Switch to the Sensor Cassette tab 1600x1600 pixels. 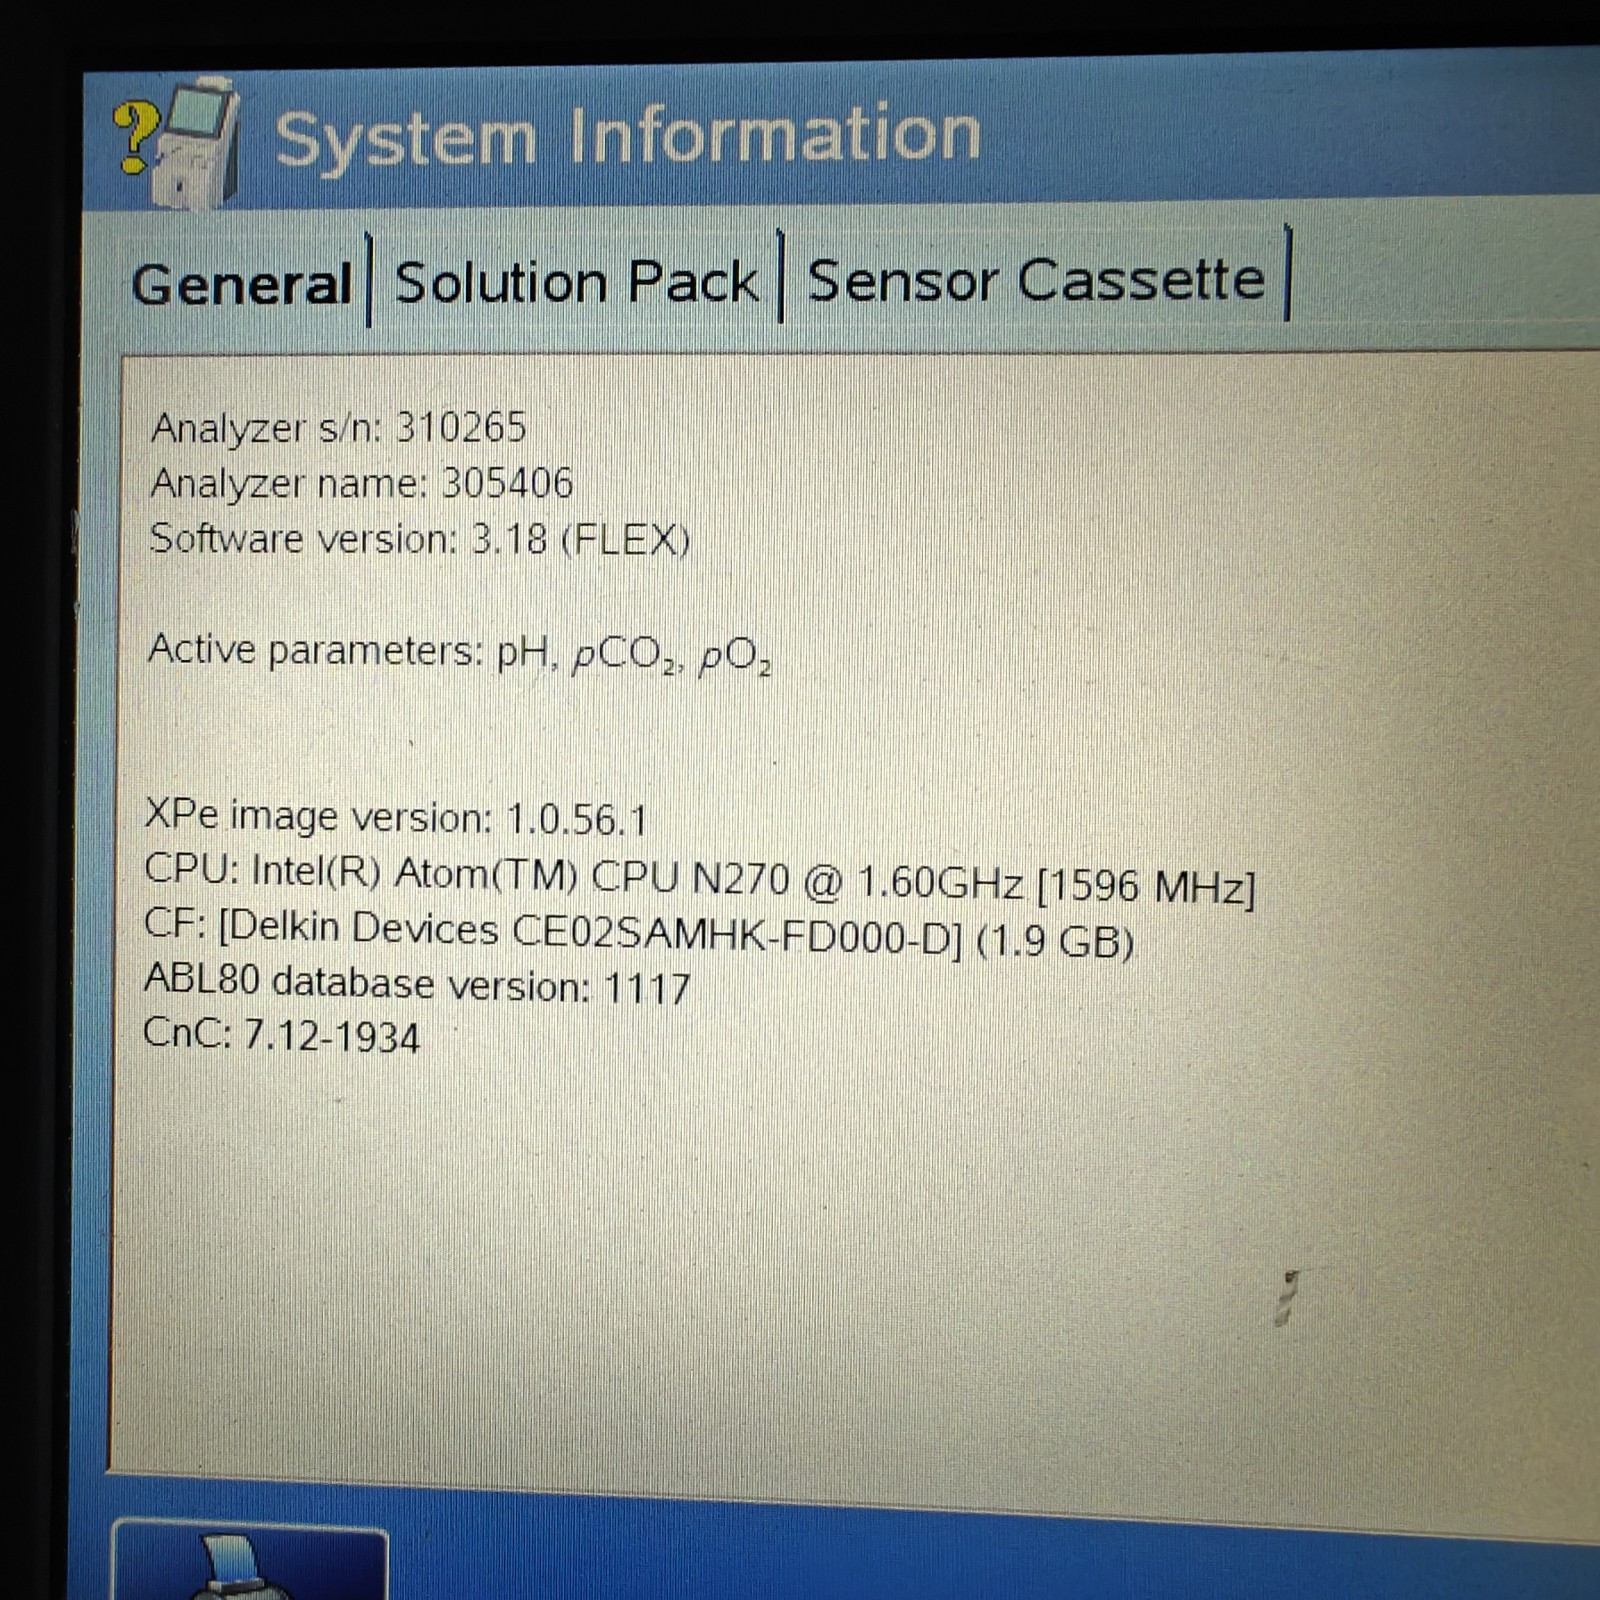click(x=1035, y=279)
